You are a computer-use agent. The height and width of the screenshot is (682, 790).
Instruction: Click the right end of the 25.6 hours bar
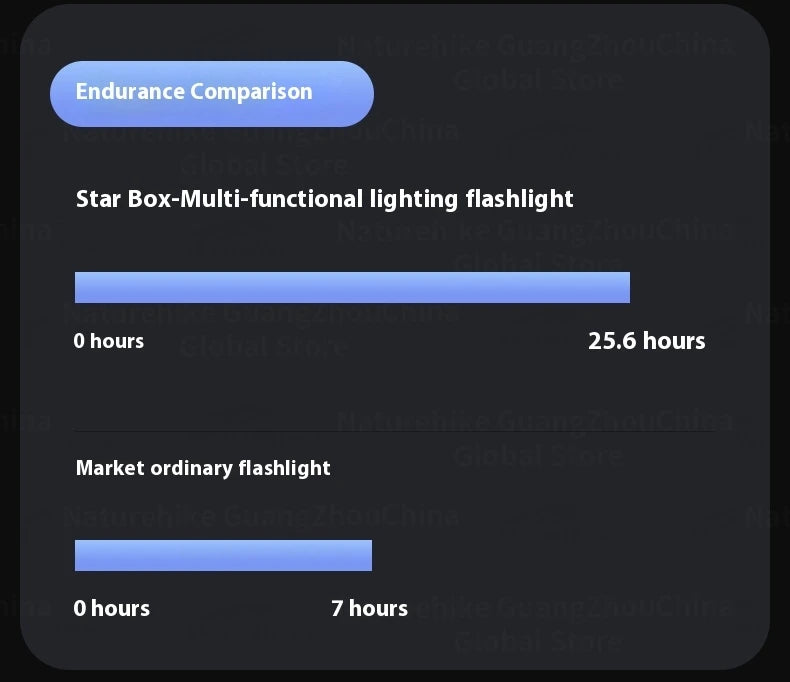(x=624, y=287)
